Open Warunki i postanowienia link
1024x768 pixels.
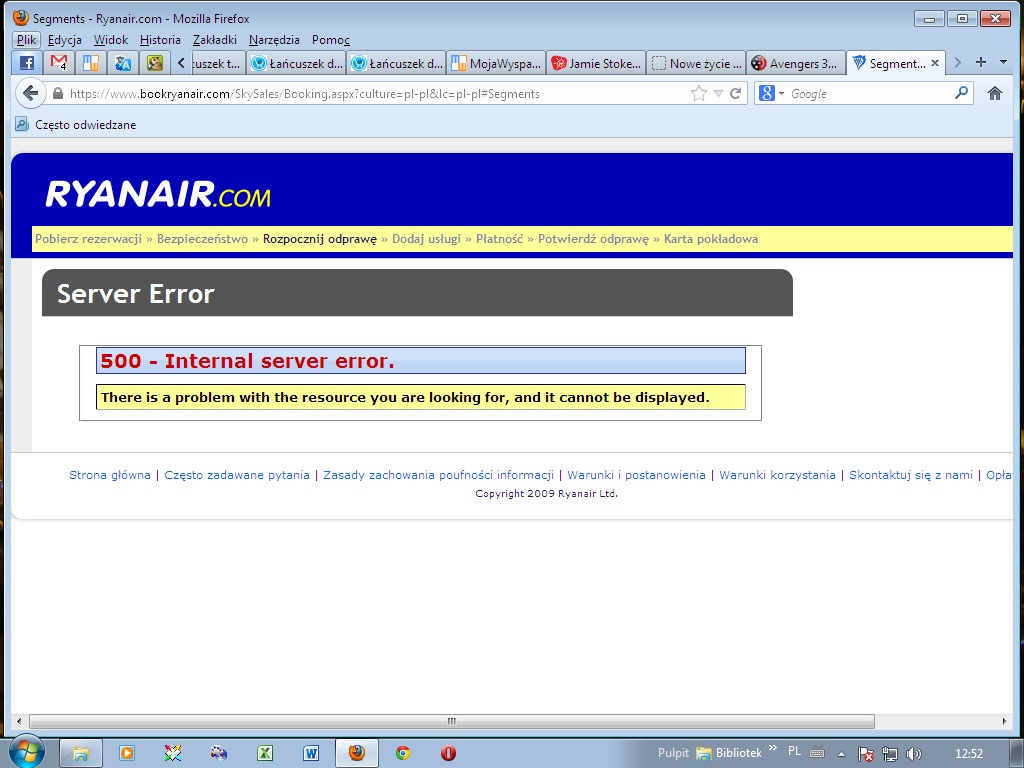coord(636,475)
